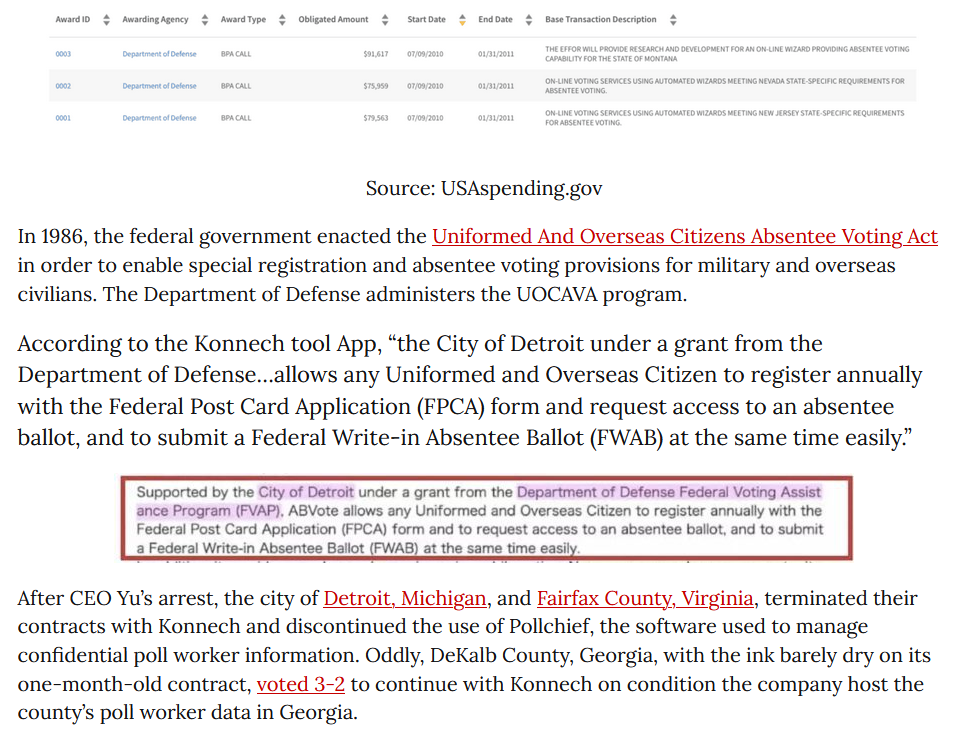Click BPA CALL award type in row 0001
The image size is (960, 740).
pos(236,118)
